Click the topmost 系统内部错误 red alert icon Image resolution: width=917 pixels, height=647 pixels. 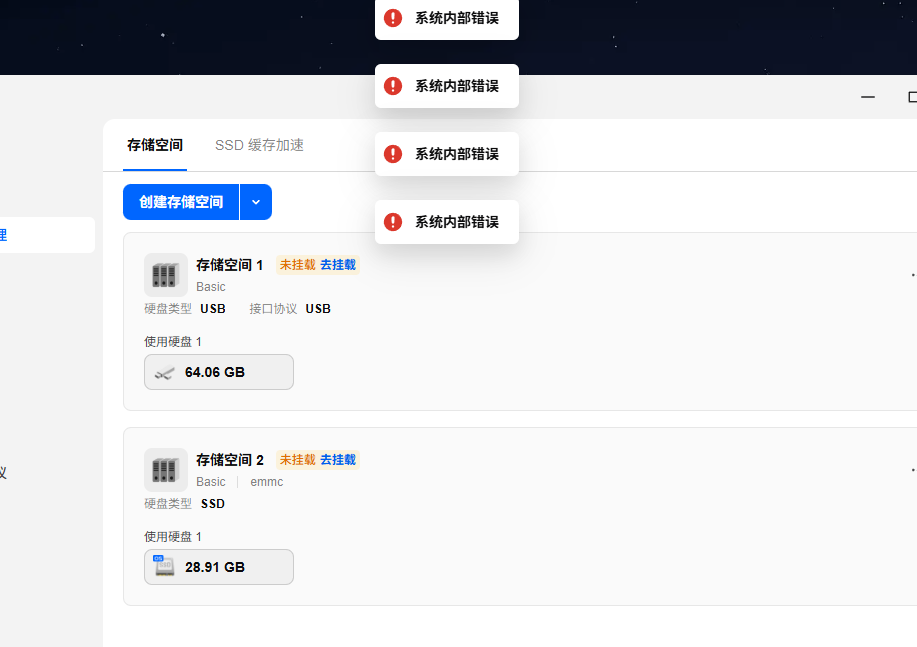point(393,18)
